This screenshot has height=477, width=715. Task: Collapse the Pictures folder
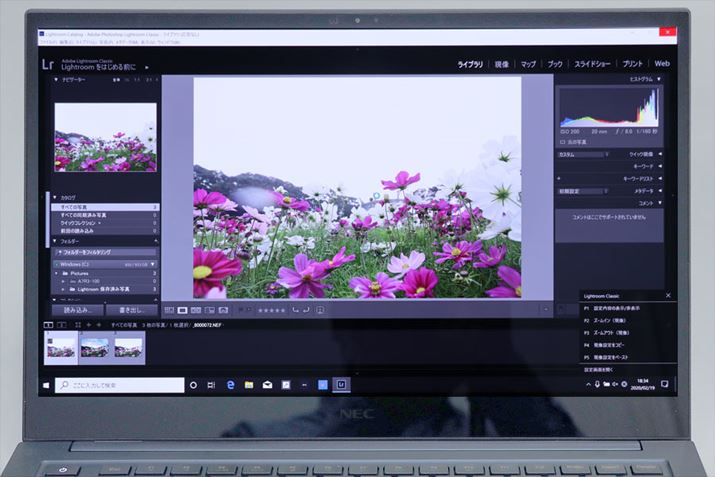click(x=57, y=273)
